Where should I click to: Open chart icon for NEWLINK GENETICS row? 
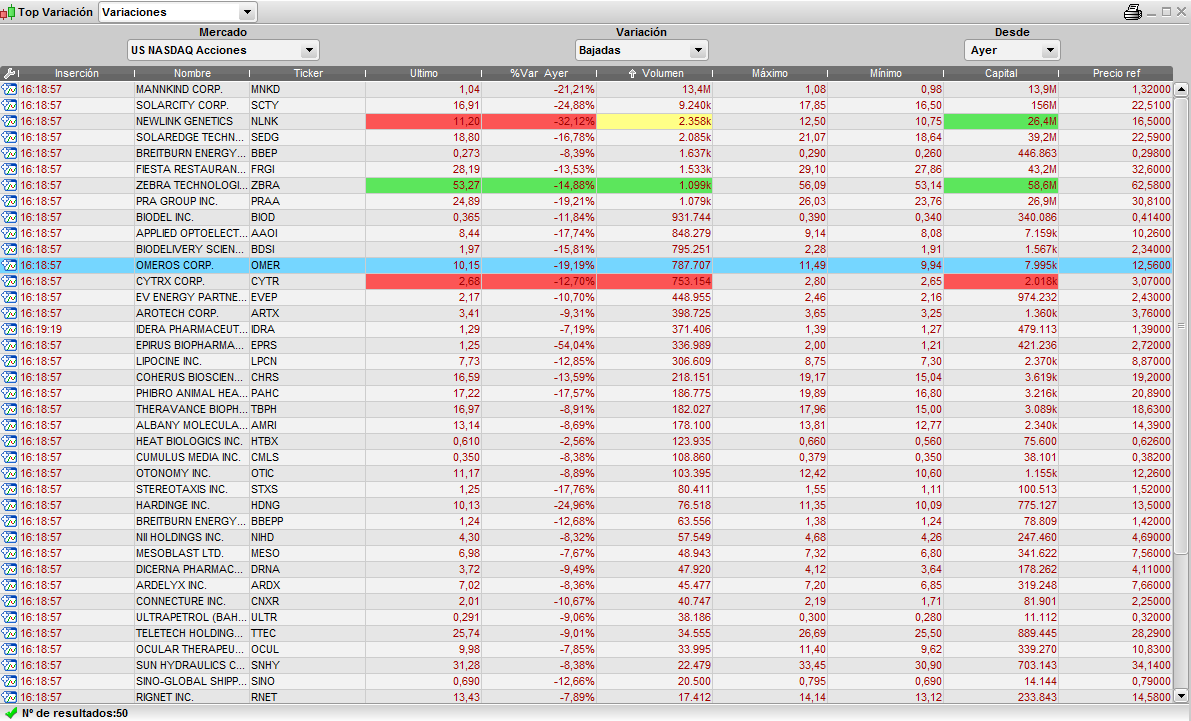(x=9, y=121)
